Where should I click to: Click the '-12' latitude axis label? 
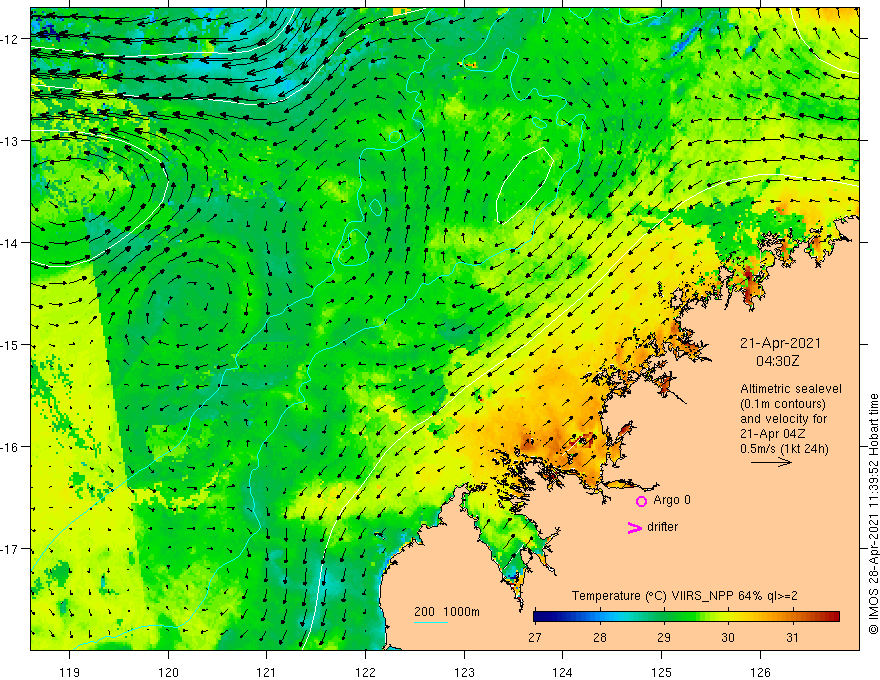(x=11, y=39)
